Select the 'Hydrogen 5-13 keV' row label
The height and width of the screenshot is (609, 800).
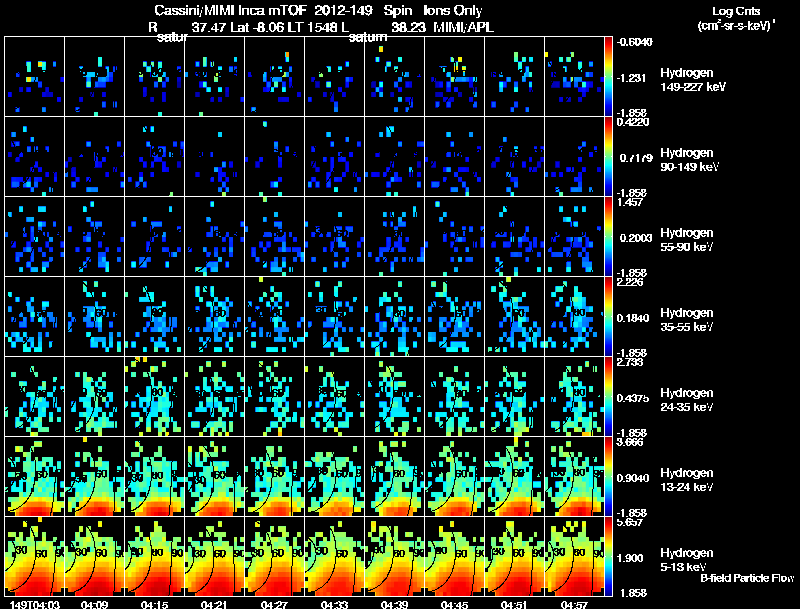click(687, 560)
